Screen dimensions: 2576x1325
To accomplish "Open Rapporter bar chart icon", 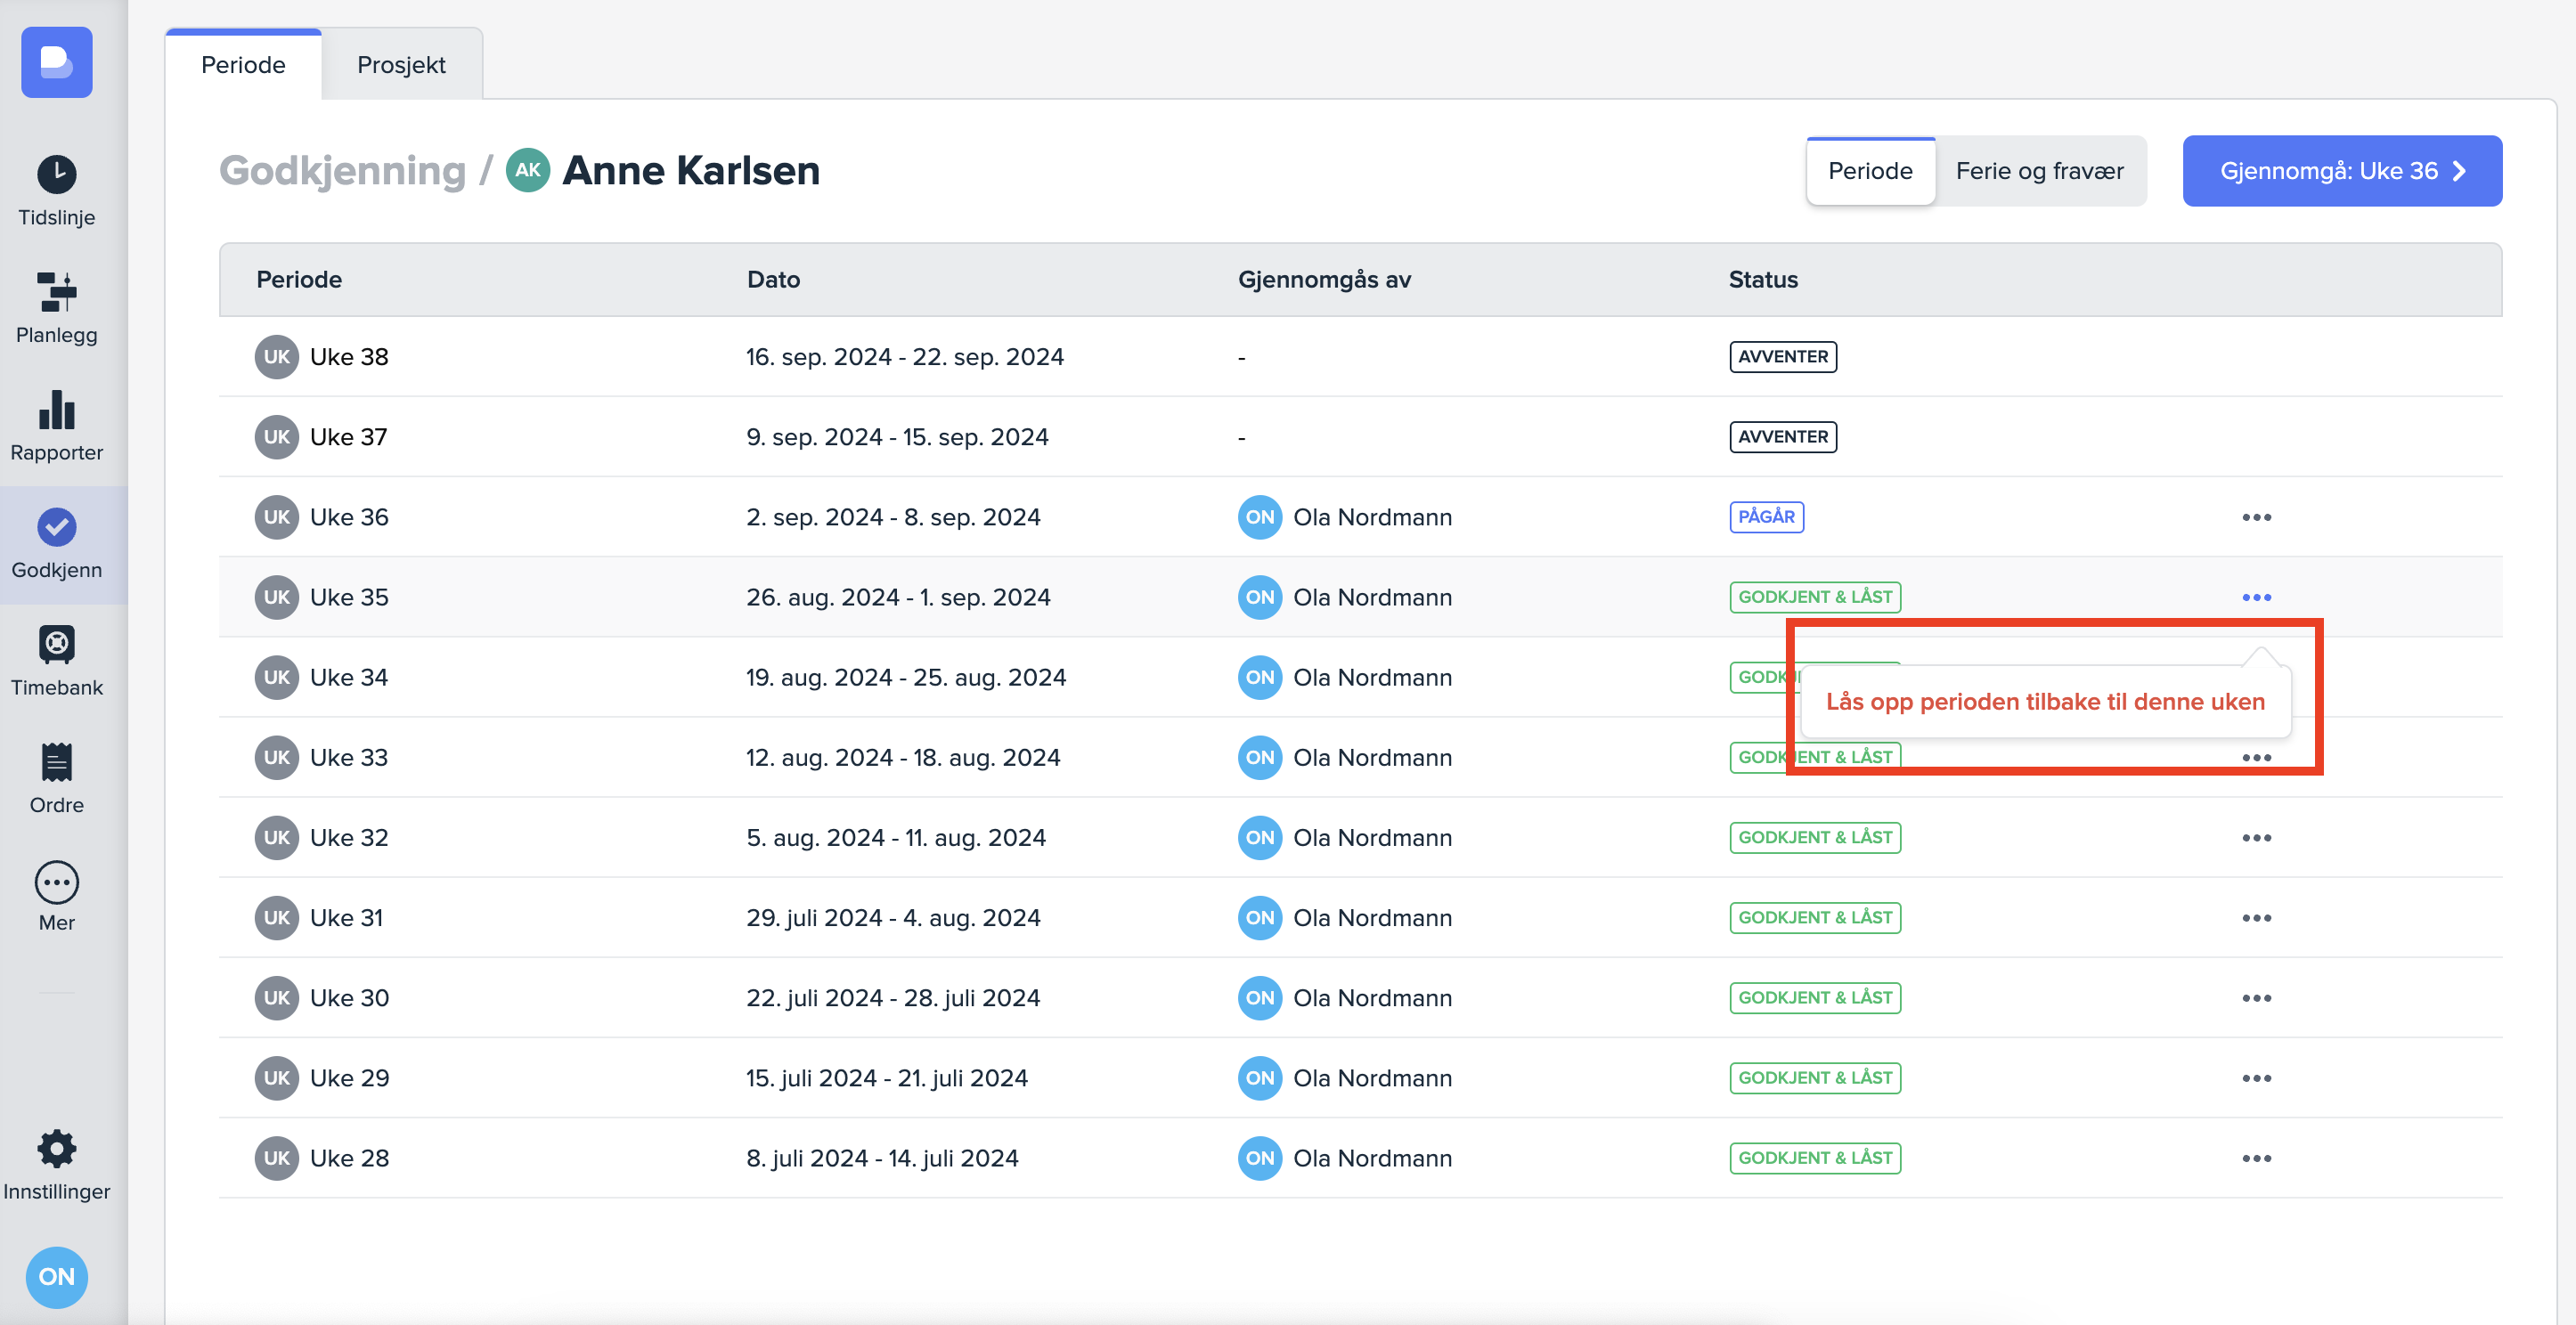I will (x=56, y=410).
